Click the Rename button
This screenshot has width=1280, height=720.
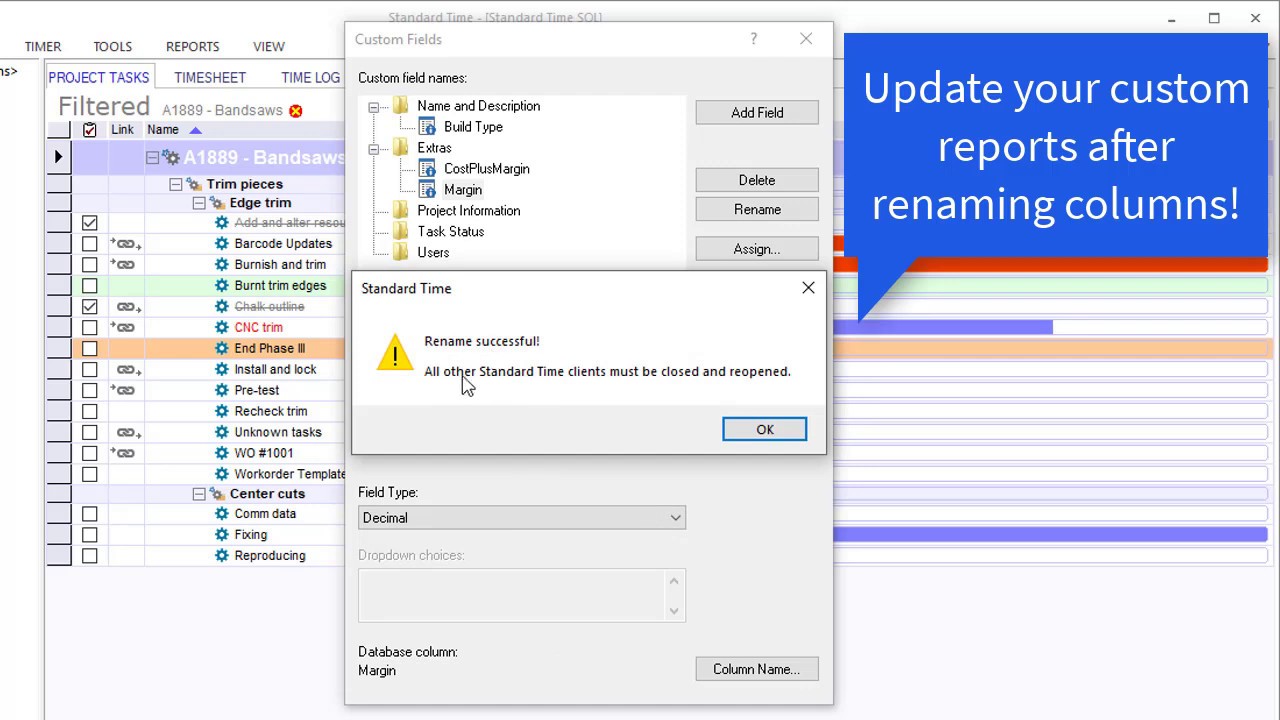pyautogui.click(x=757, y=210)
